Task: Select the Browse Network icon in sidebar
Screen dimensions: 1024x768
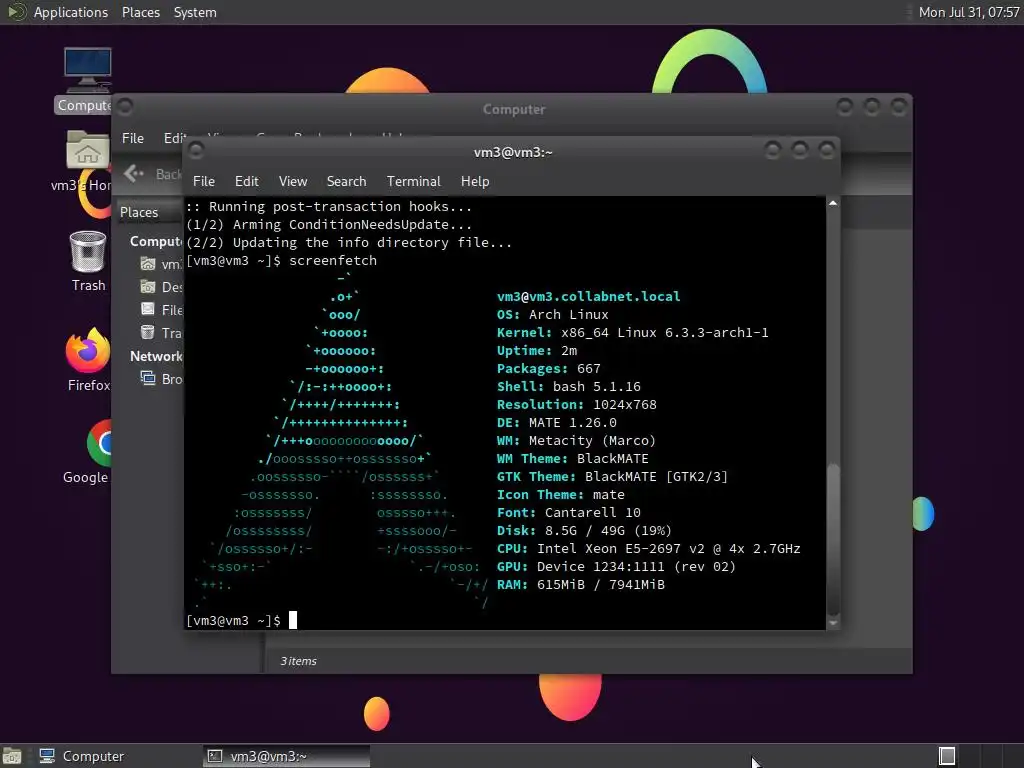Action: 148,378
